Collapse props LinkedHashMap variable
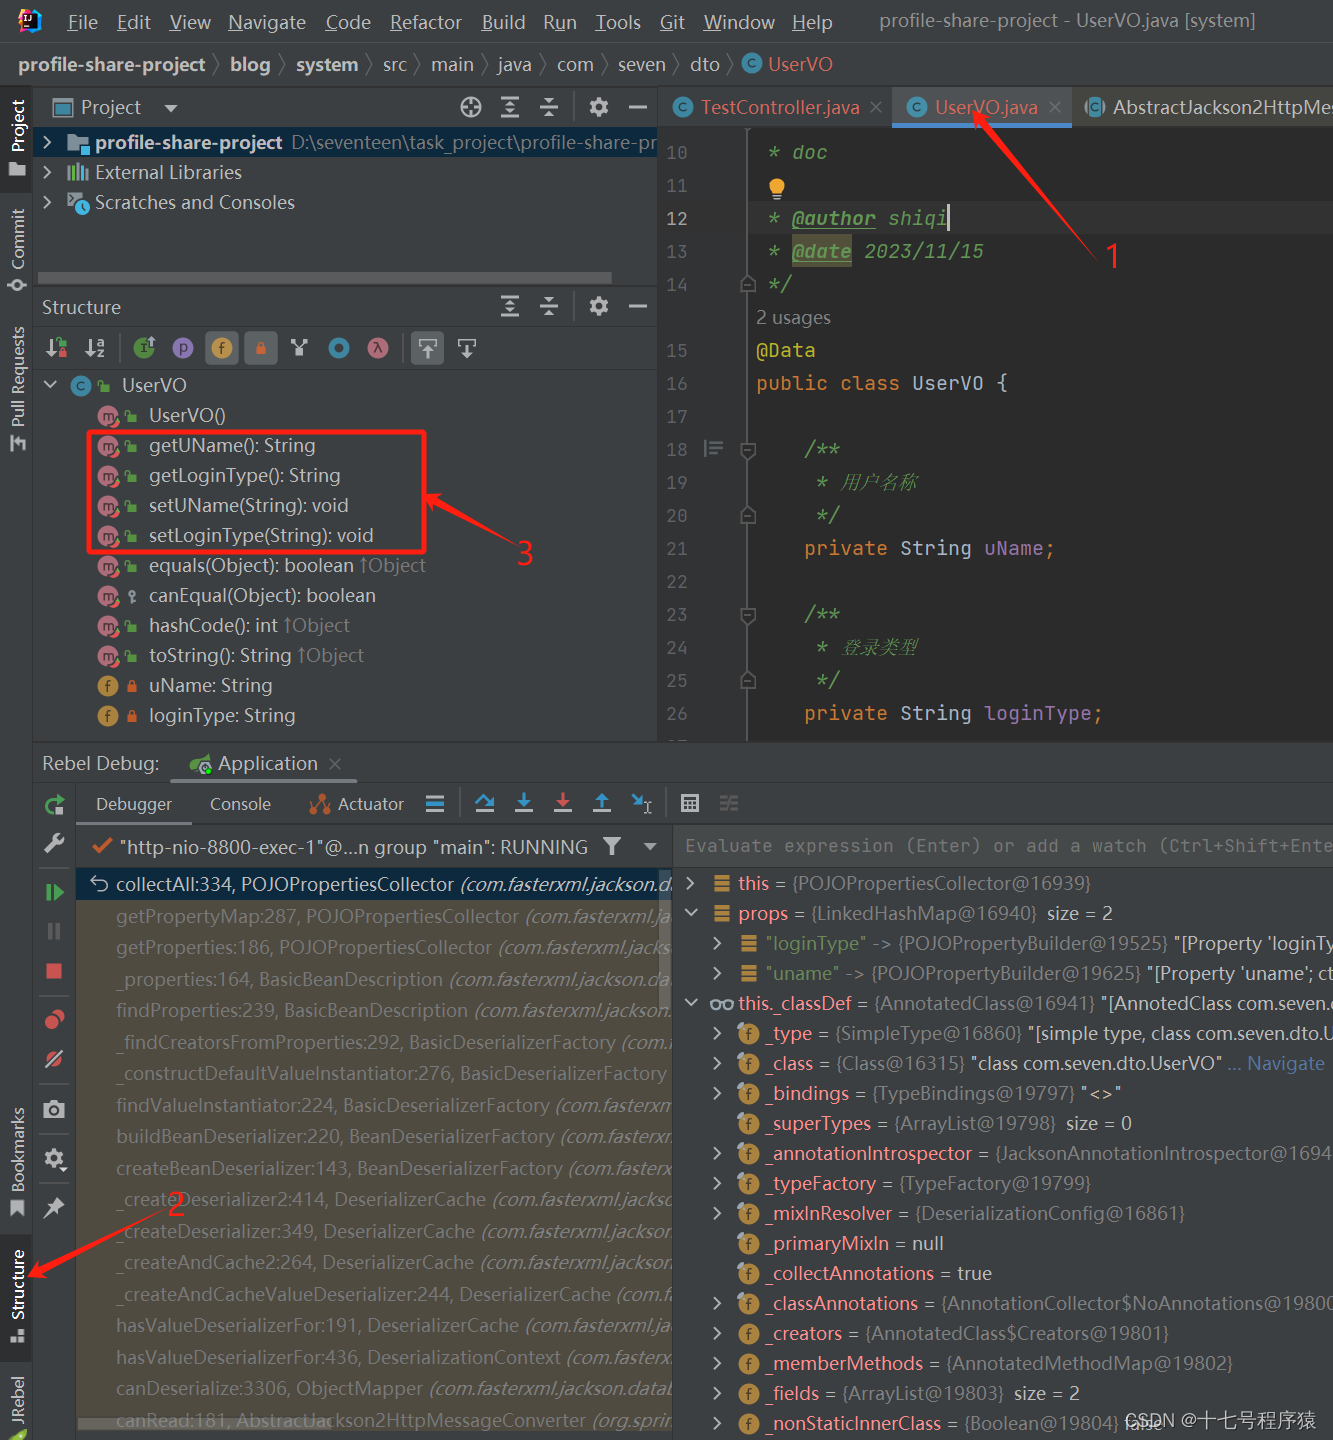This screenshot has width=1333, height=1440. pyautogui.click(x=691, y=913)
